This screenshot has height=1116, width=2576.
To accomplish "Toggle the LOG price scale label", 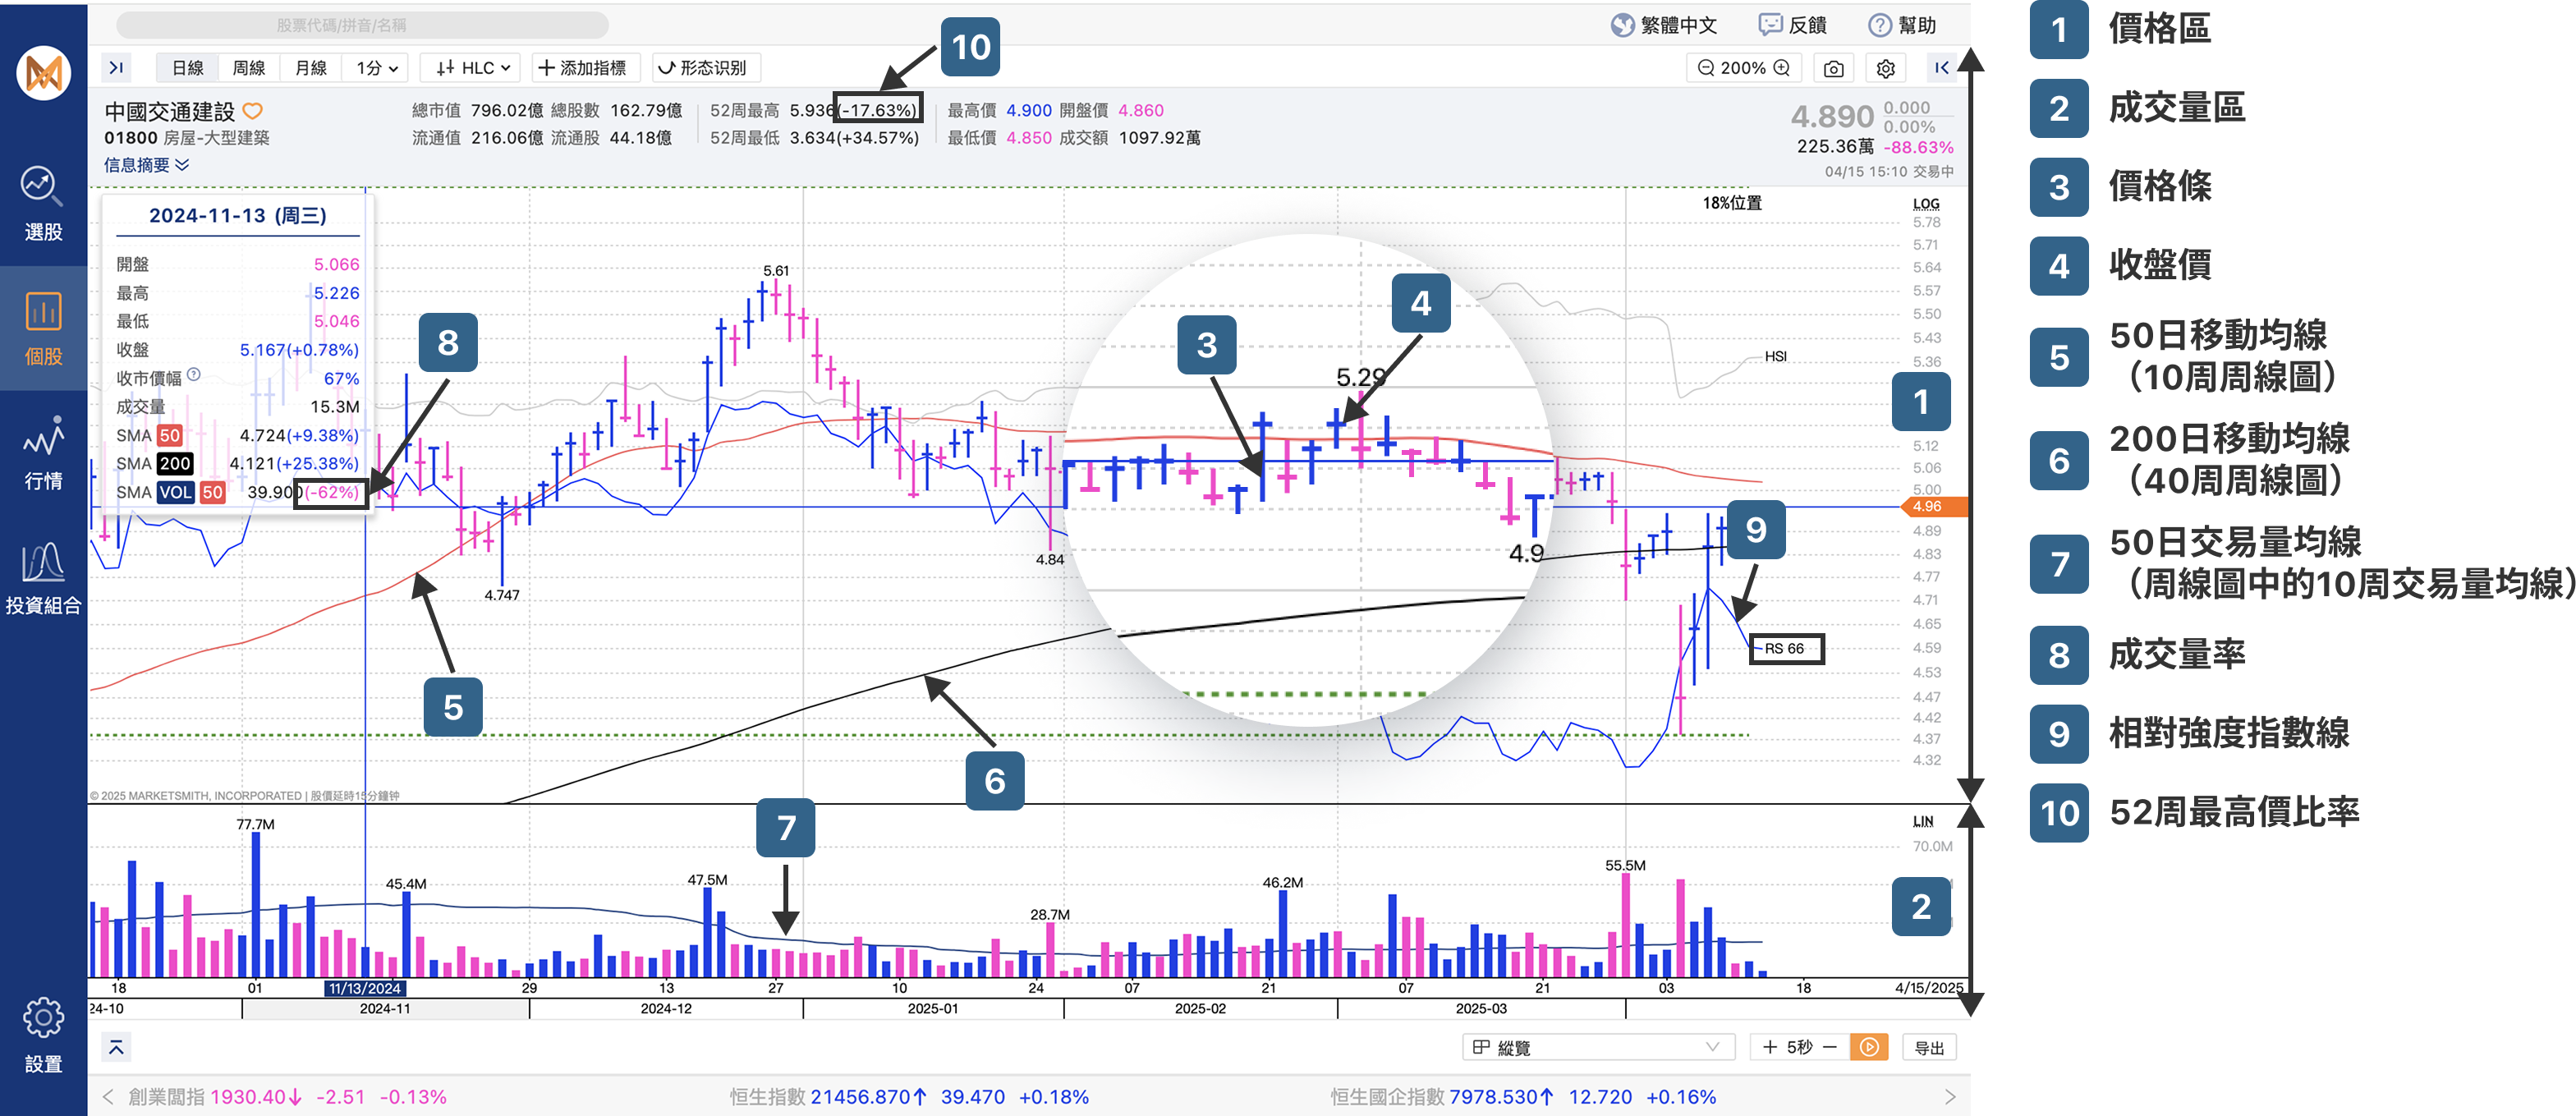I will click(1925, 204).
